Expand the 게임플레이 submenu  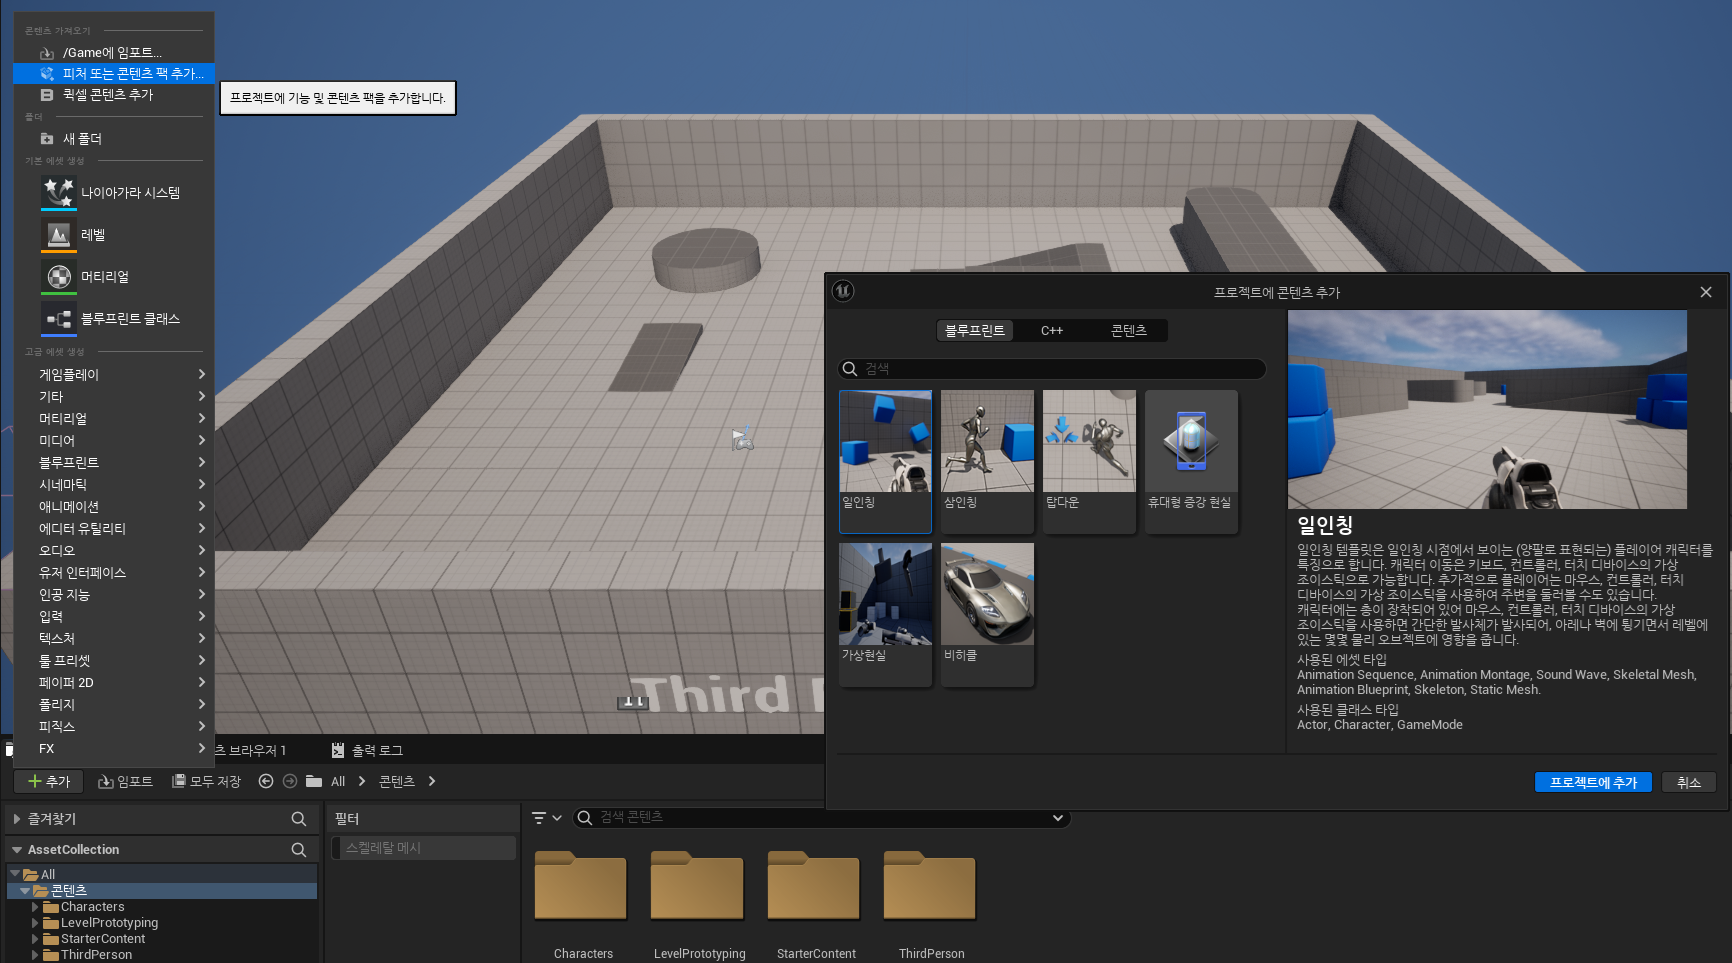click(113, 374)
